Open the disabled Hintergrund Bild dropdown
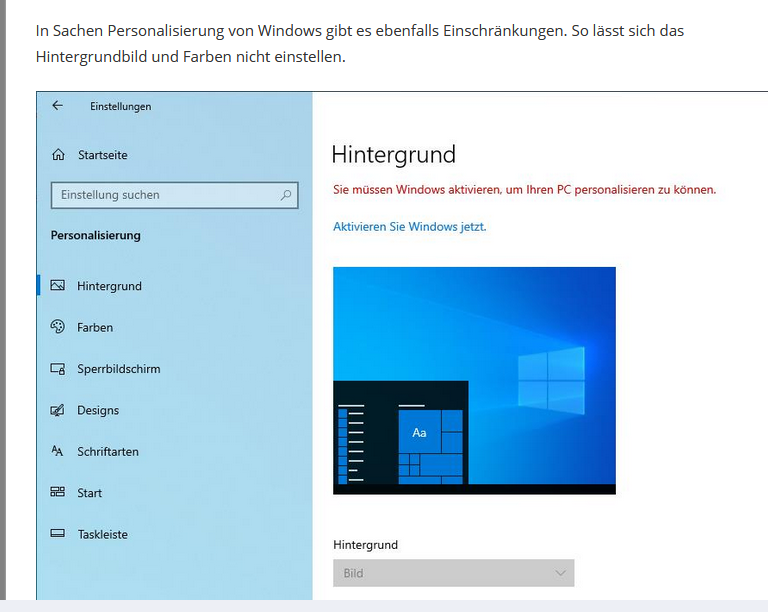Screen dimensions: 768x612 click(454, 573)
